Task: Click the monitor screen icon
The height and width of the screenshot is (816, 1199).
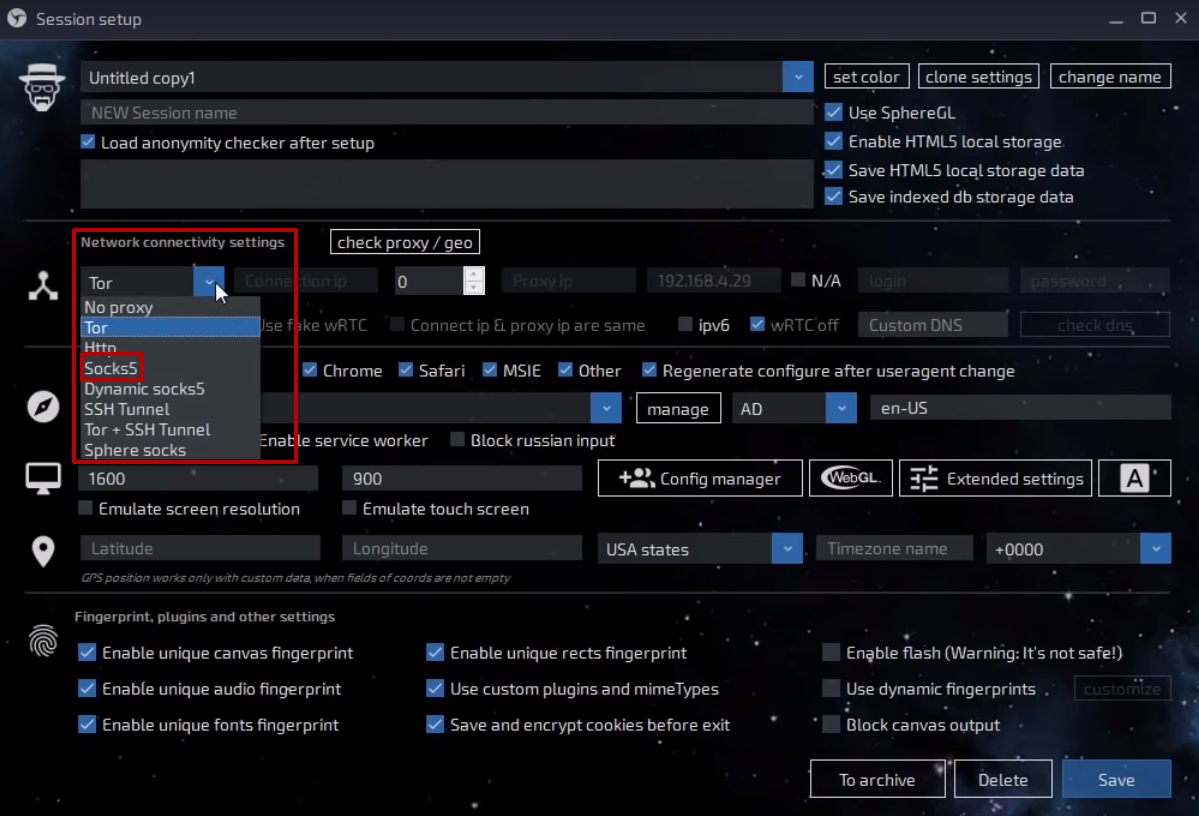Action: coord(43,479)
